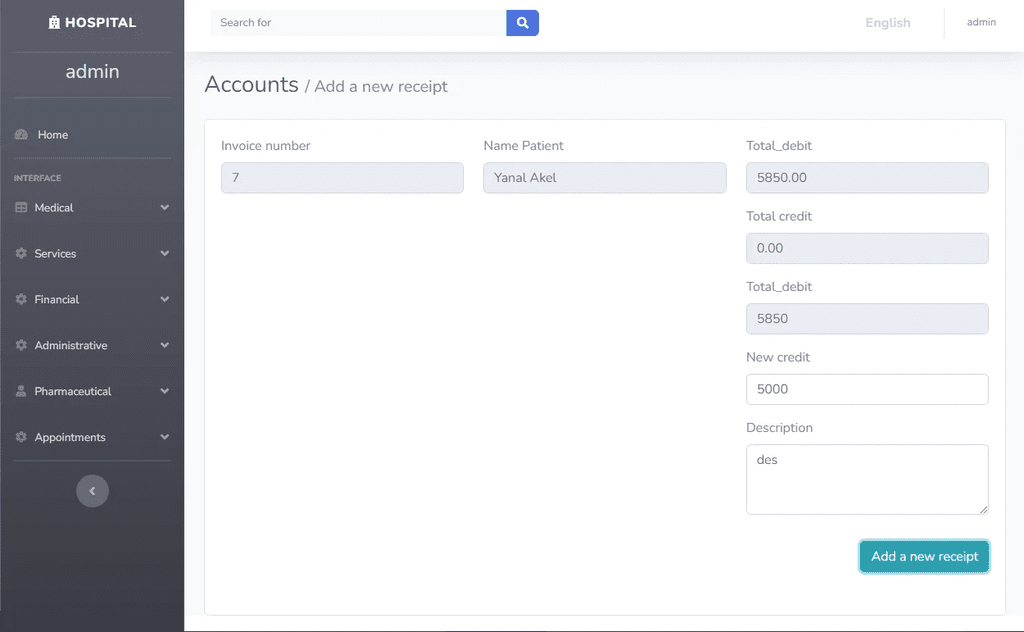Click the Search for text box

[359, 23]
